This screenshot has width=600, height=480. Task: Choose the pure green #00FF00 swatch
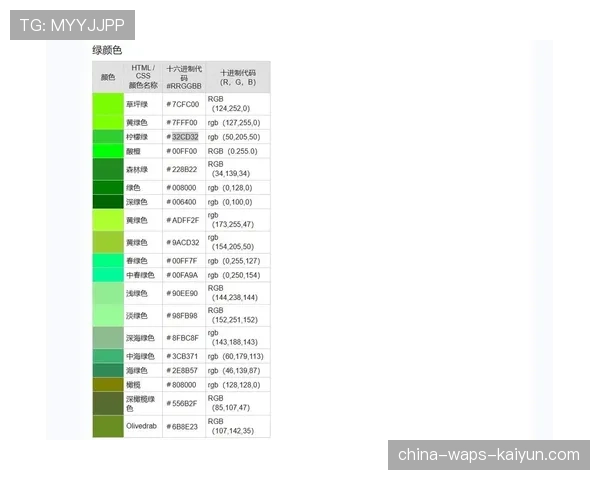pos(108,151)
